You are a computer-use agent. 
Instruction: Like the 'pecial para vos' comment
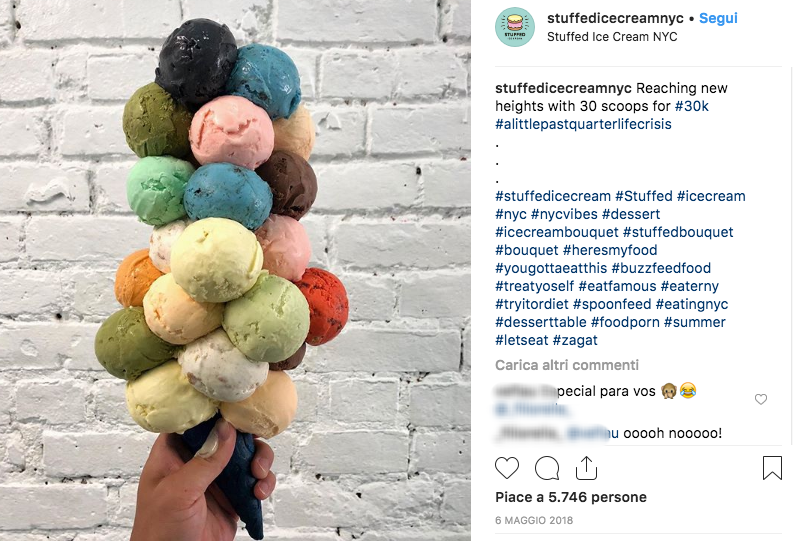[x=761, y=399]
